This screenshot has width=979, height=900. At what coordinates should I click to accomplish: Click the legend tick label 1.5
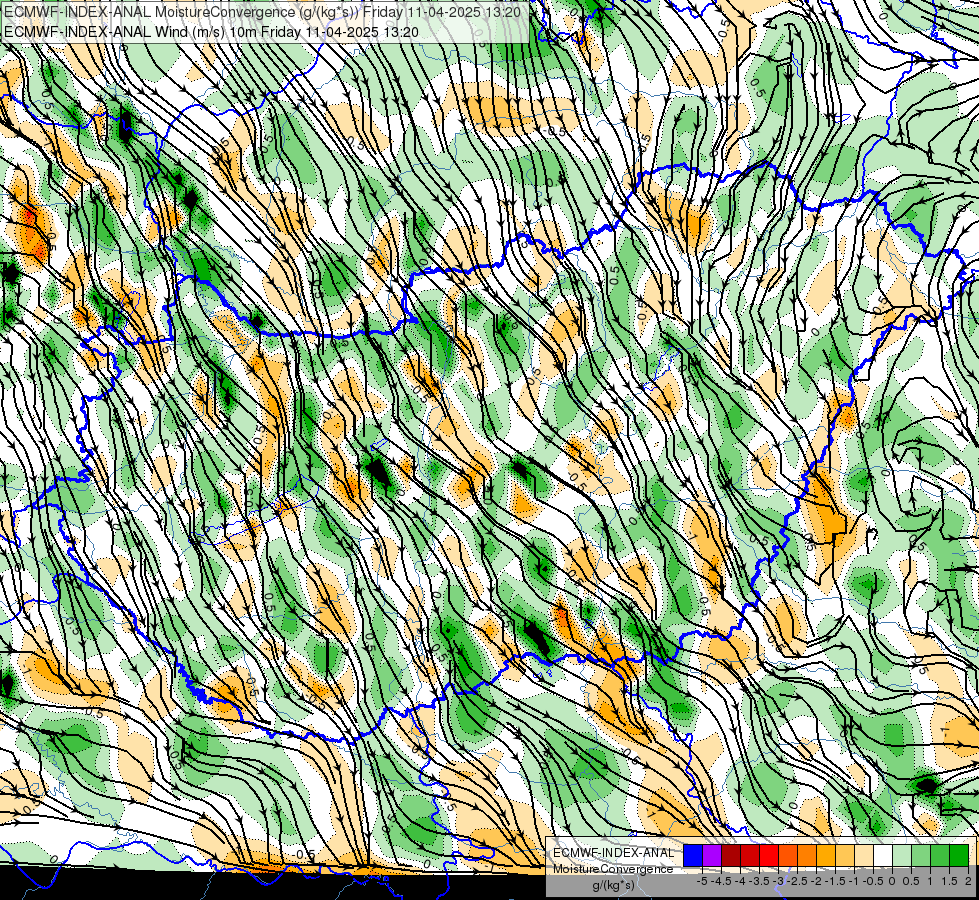click(948, 881)
